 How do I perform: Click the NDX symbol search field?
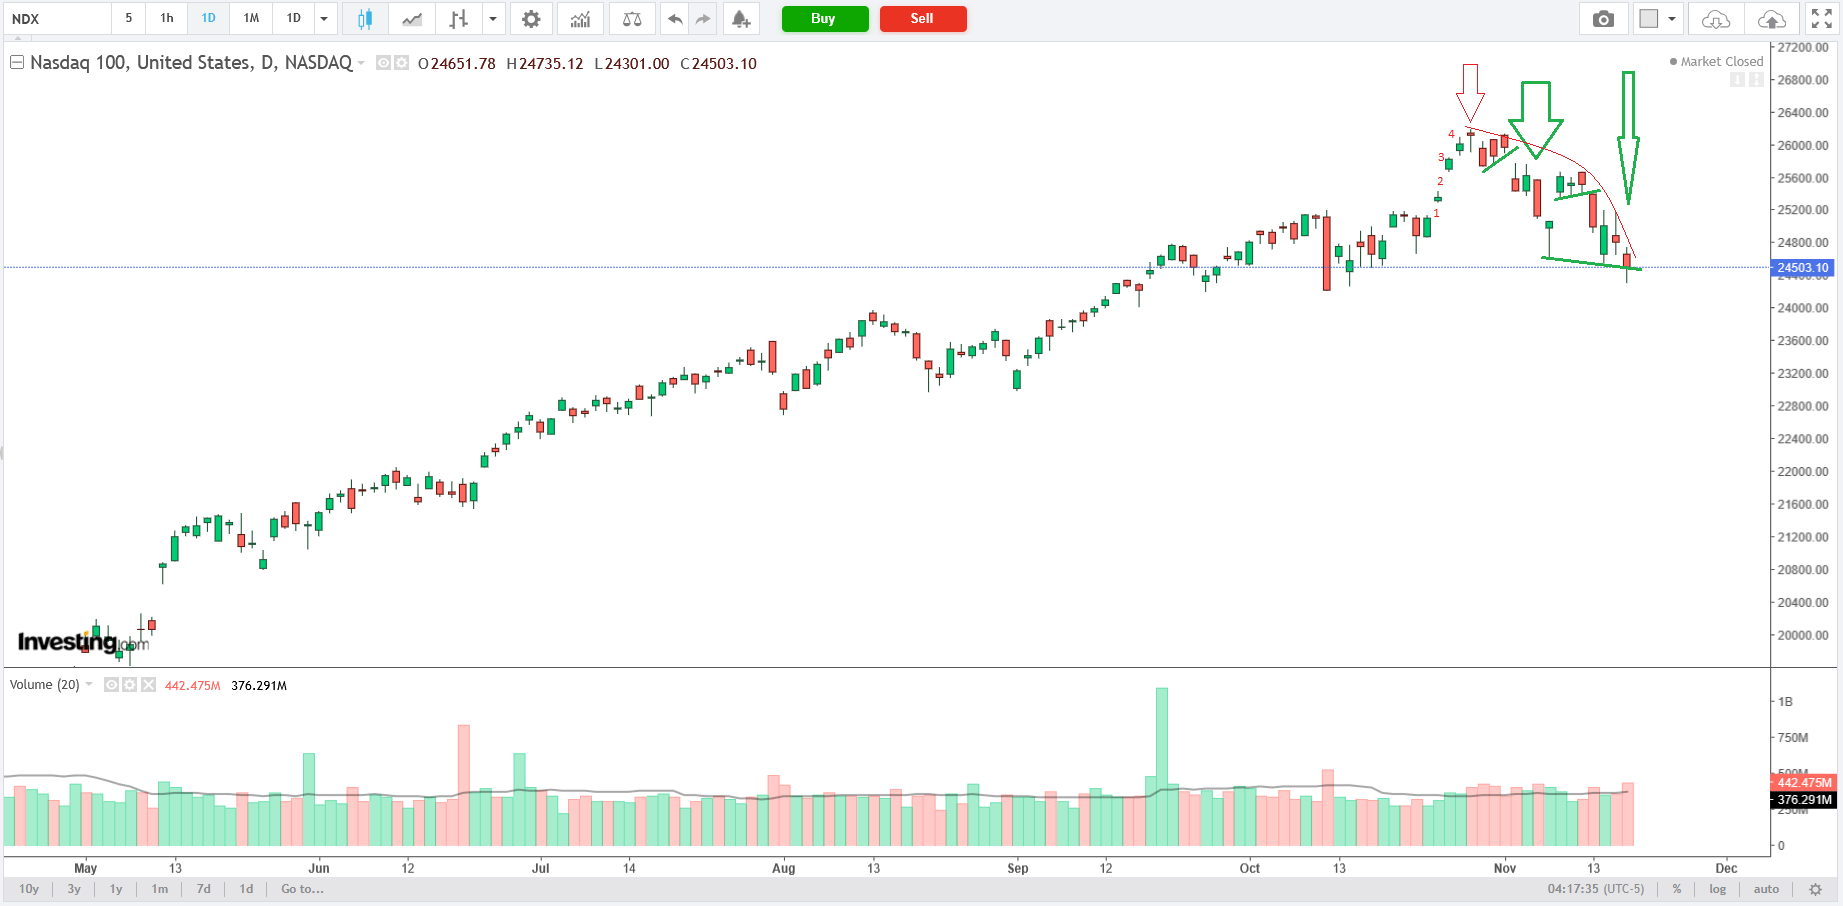tap(57, 19)
